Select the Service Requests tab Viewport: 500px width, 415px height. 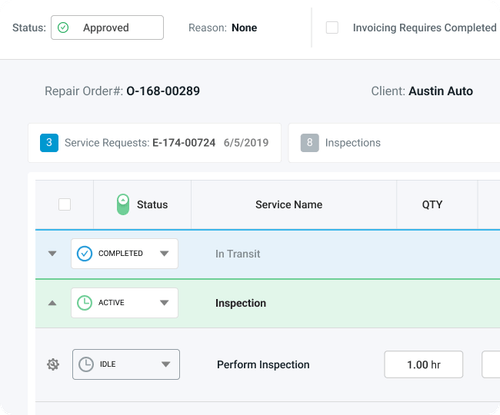pyautogui.click(x=154, y=143)
